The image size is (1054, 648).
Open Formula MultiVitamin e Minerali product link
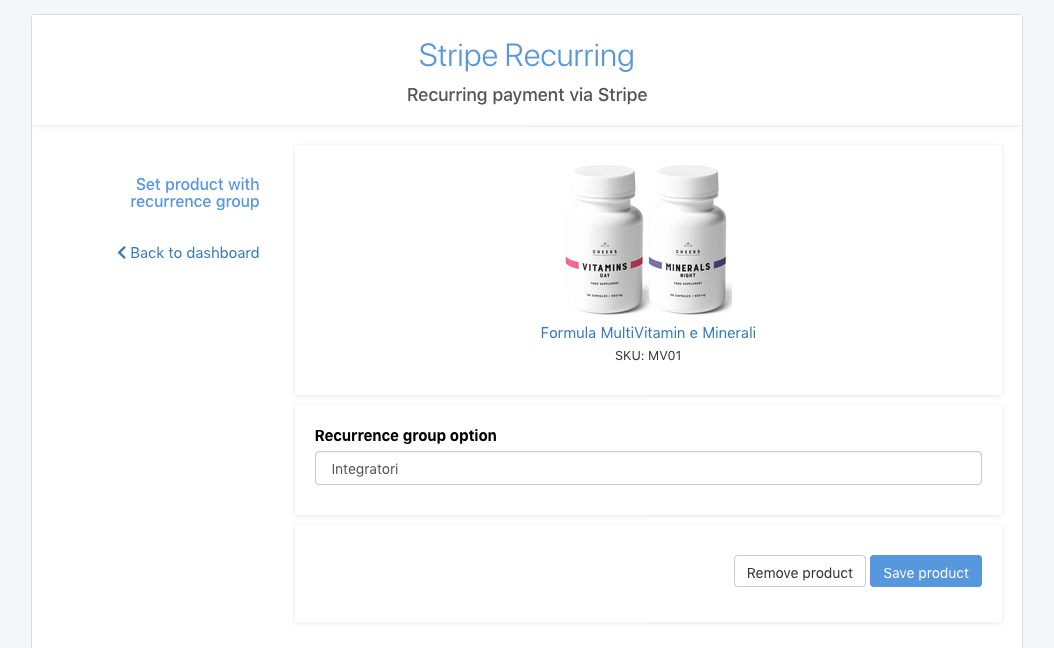(648, 333)
